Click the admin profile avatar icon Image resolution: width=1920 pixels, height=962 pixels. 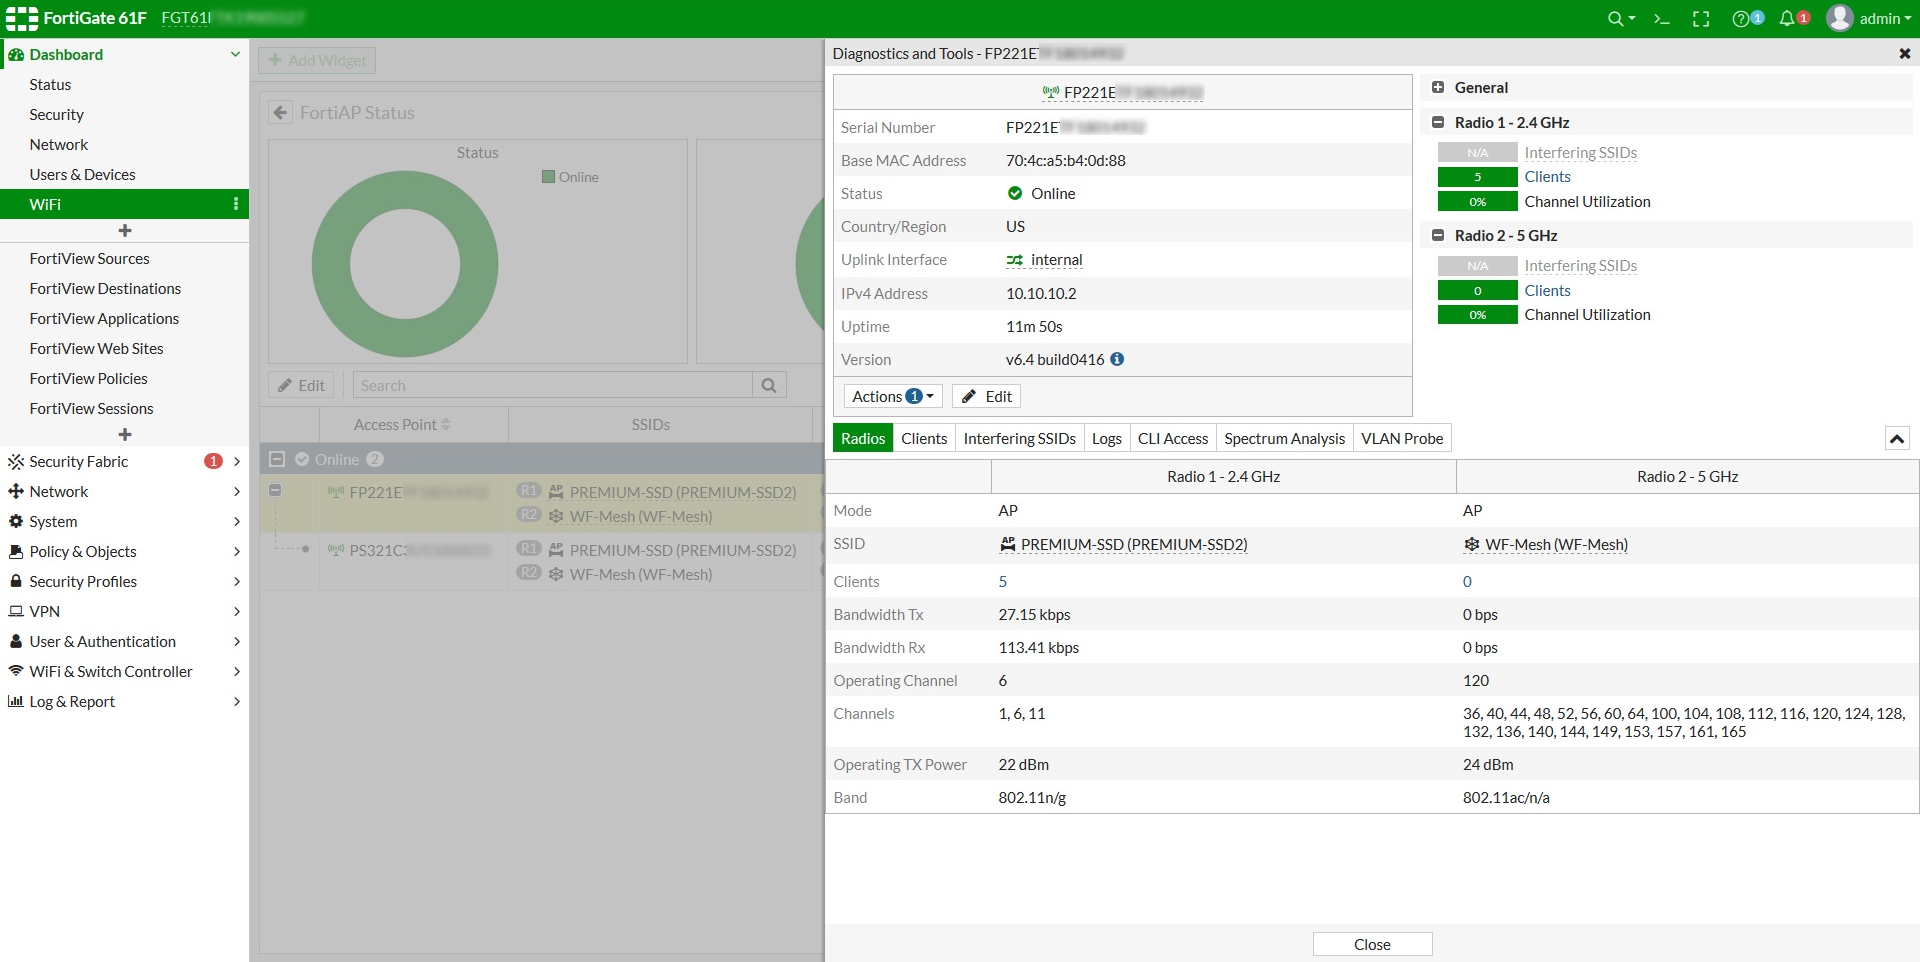pos(1840,18)
